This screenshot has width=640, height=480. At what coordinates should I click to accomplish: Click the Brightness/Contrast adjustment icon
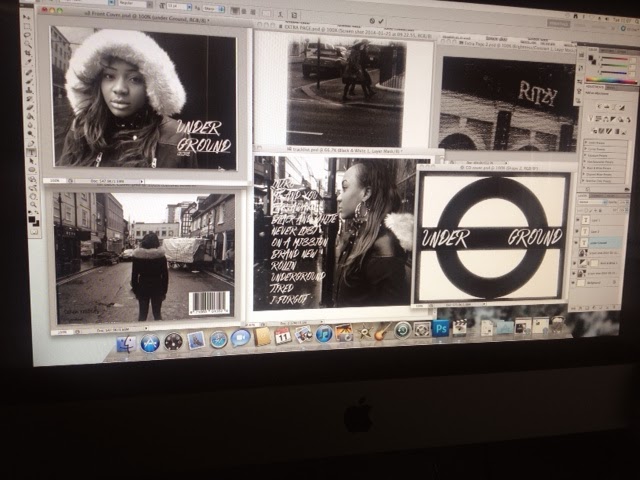click(599, 106)
